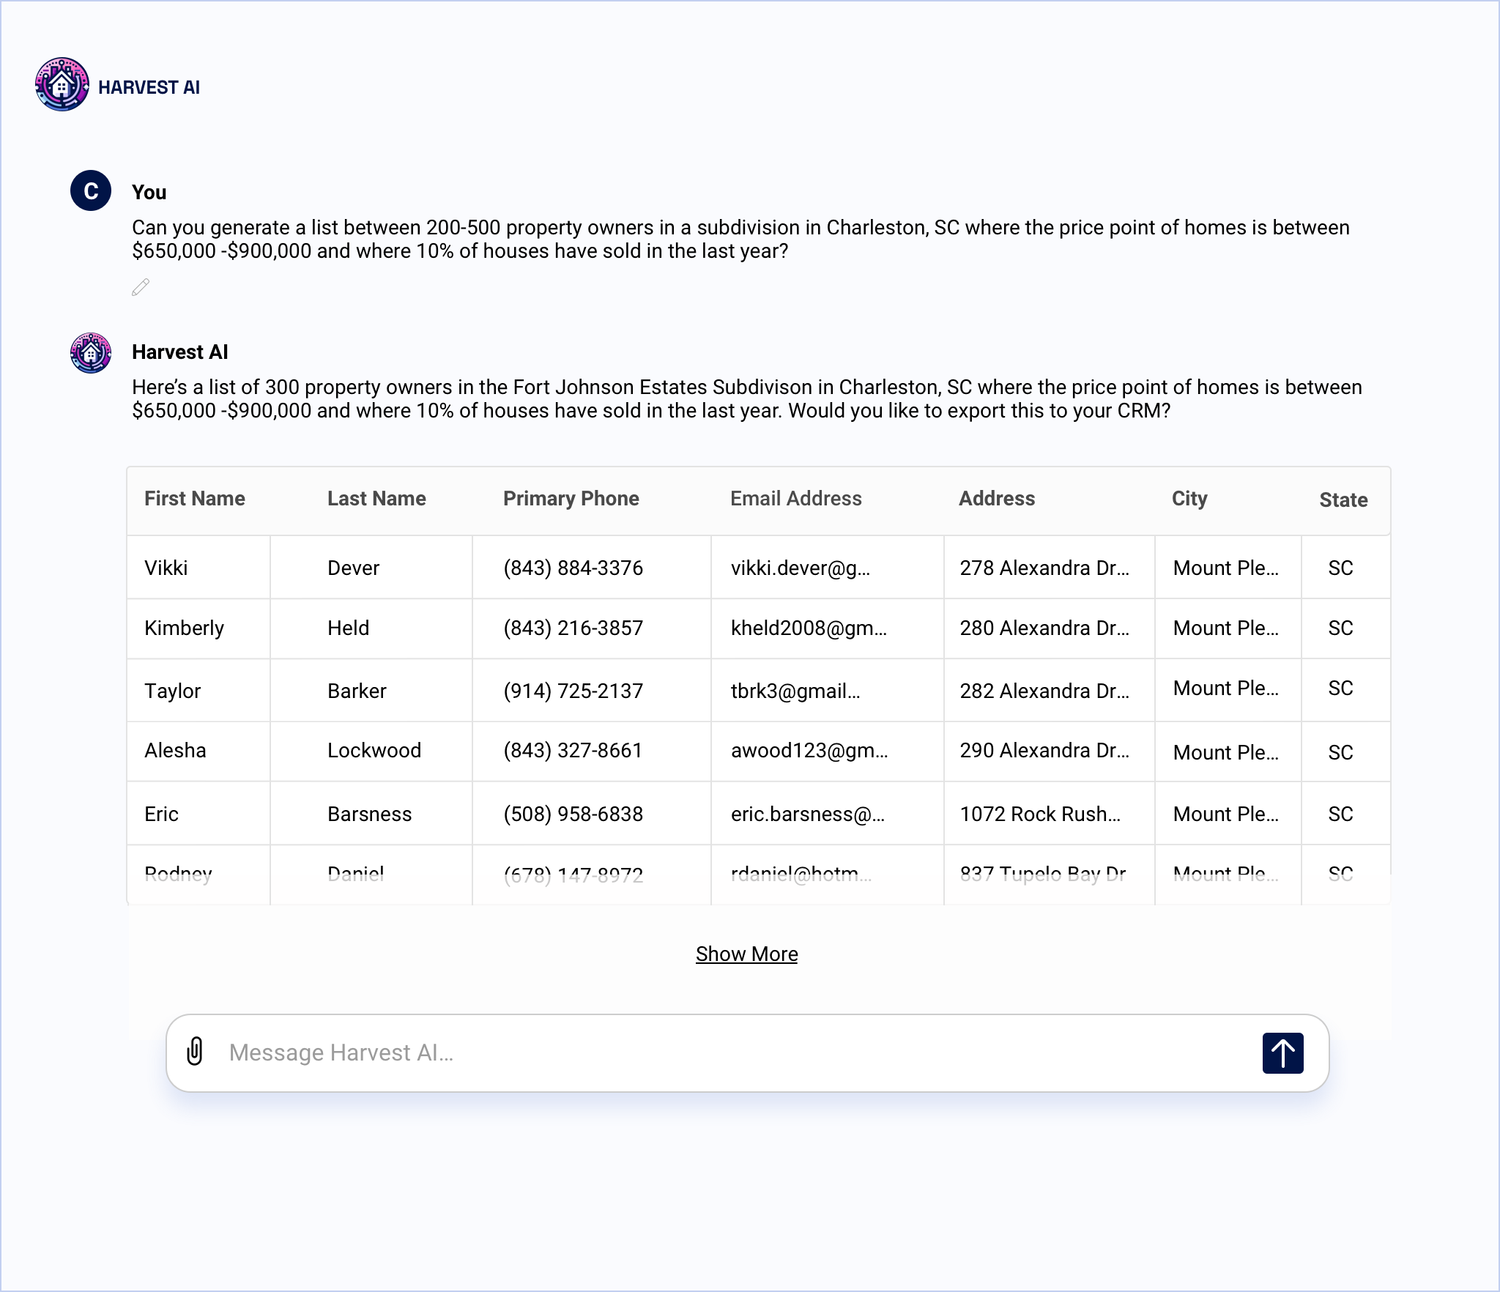Click the first name cell Eric
The height and width of the screenshot is (1292, 1500).
(x=161, y=814)
